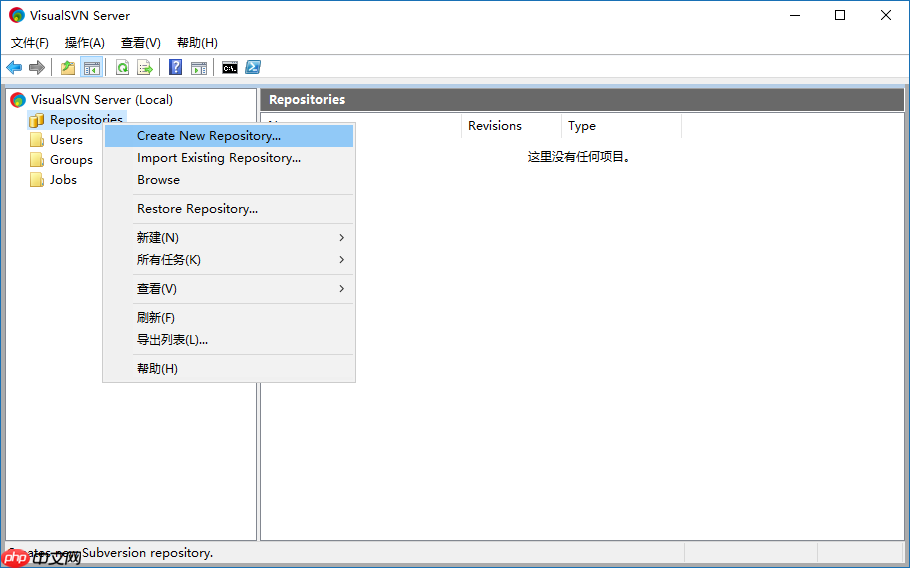Select the Groups tree node
This screenshot has width=910, height=568.
click(x=71, y=160)
